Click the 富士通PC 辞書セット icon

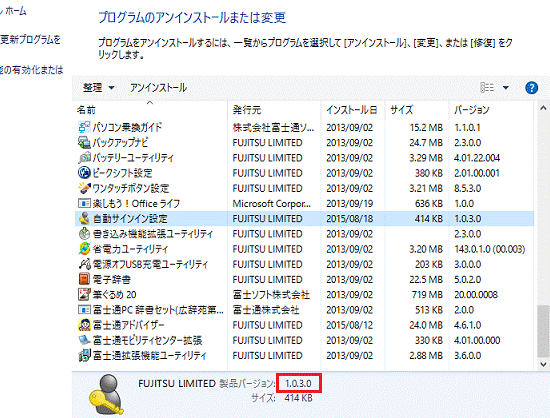[84, 310]
